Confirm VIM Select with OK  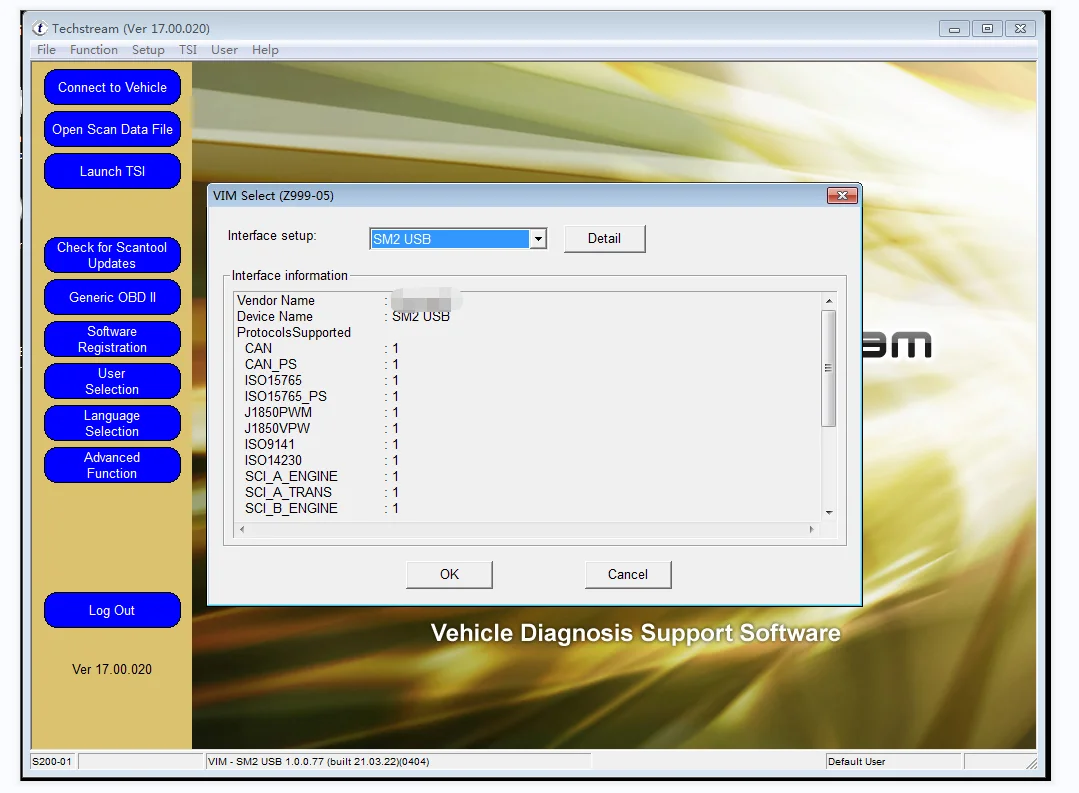449,574
